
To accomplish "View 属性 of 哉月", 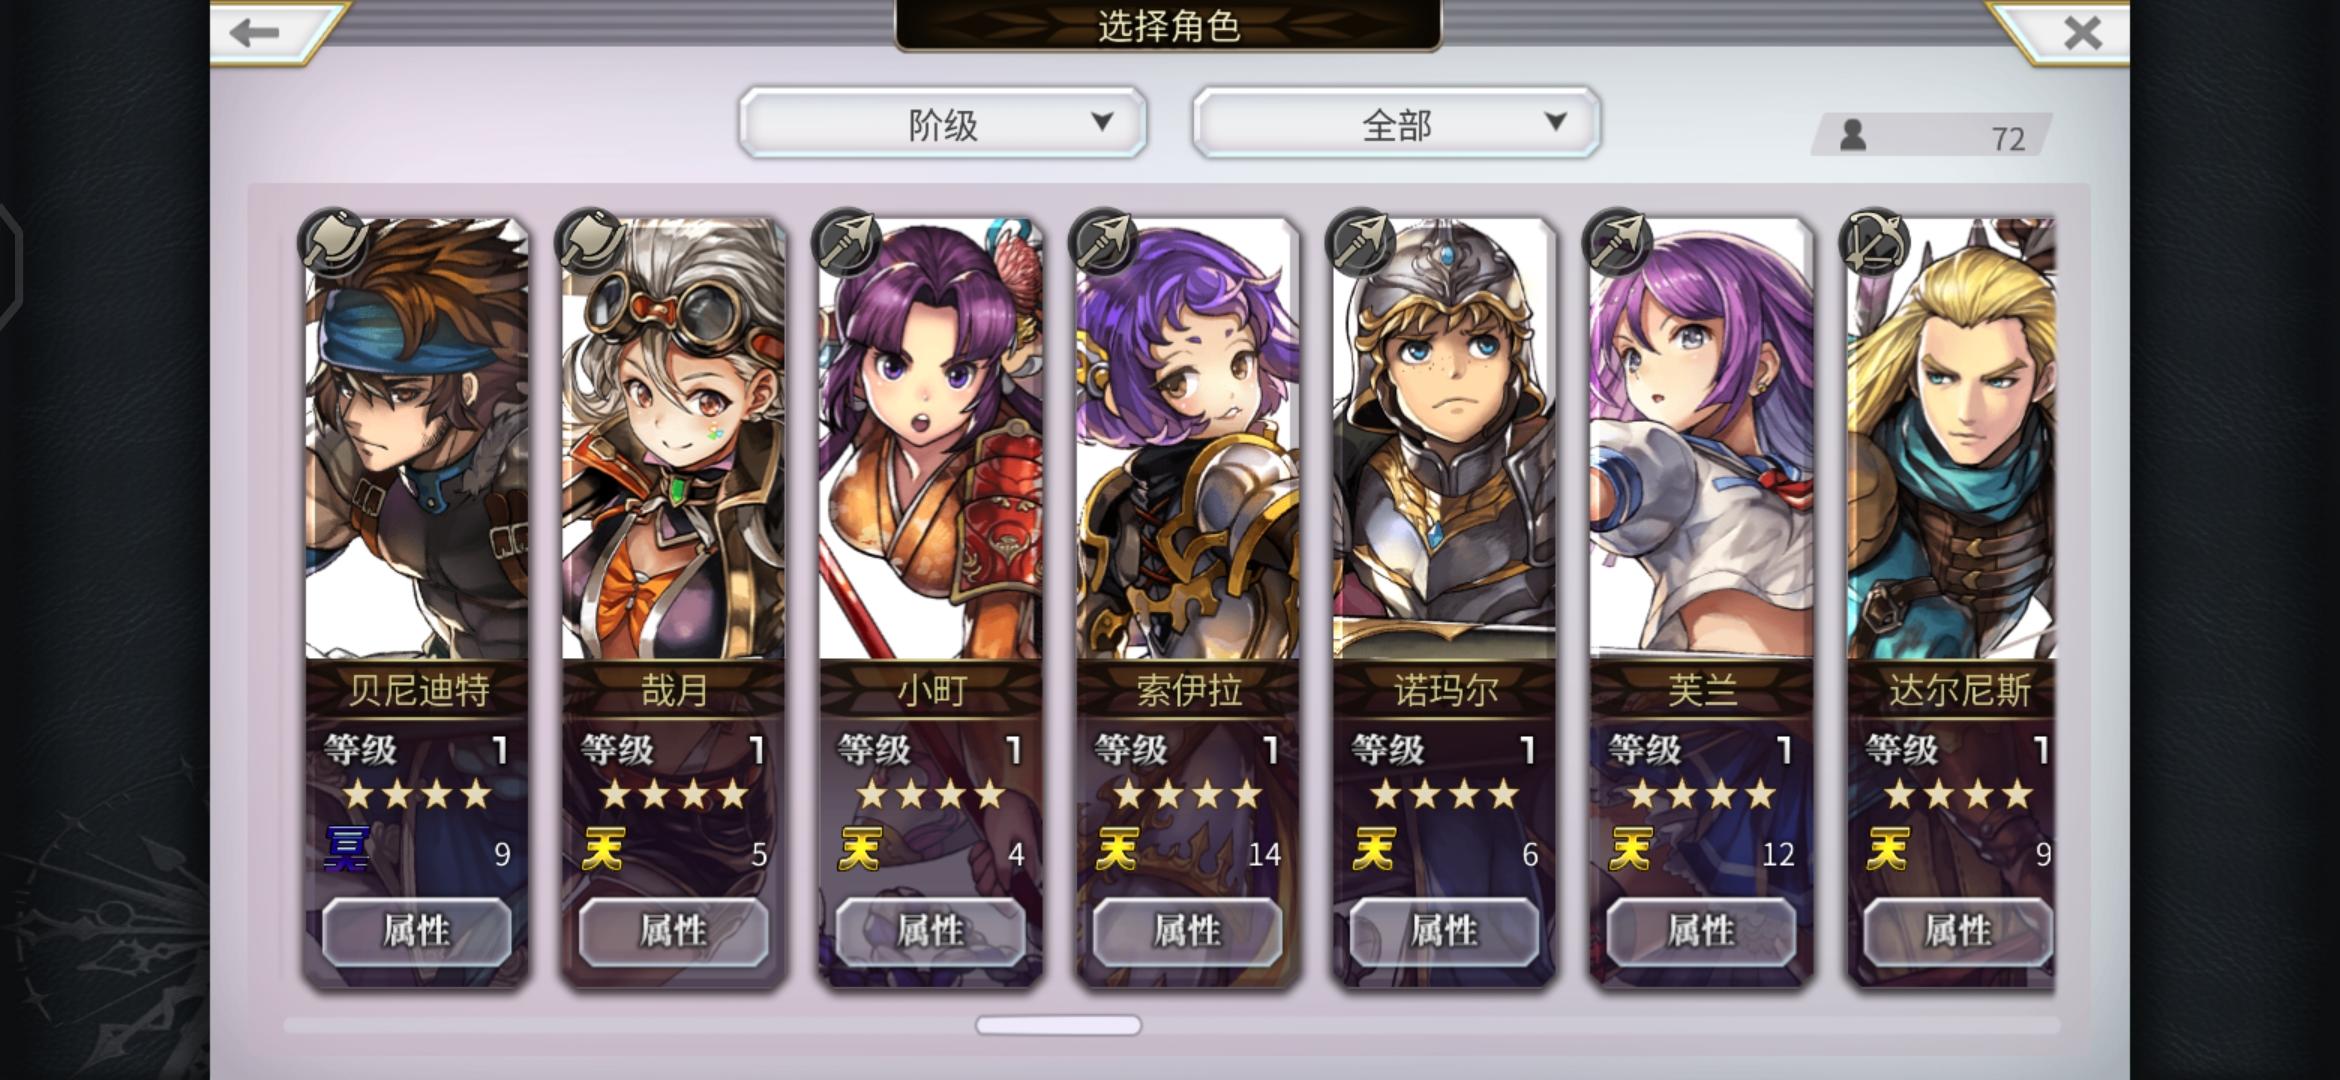I will (674, 932).
